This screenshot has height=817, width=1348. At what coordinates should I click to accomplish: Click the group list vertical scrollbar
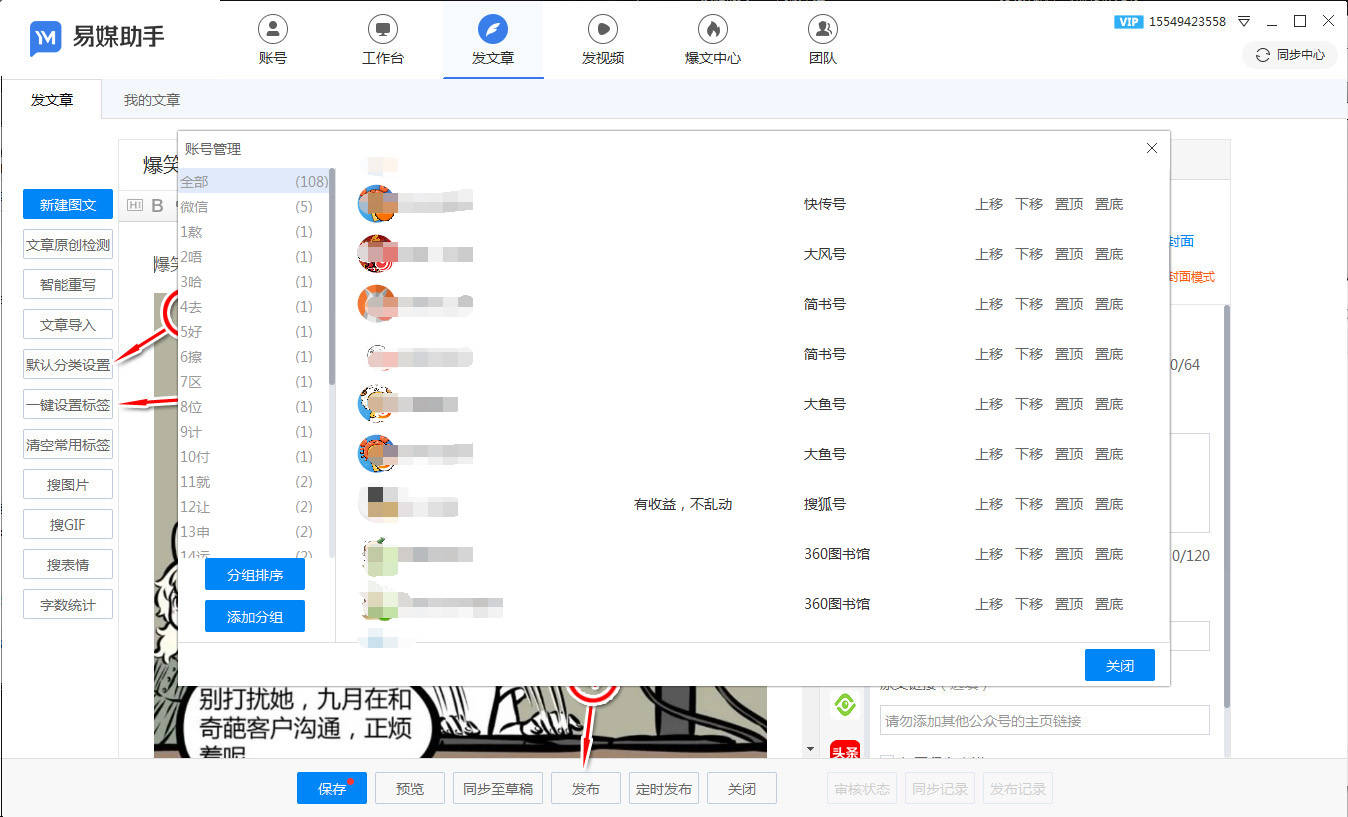coord(332,280)
